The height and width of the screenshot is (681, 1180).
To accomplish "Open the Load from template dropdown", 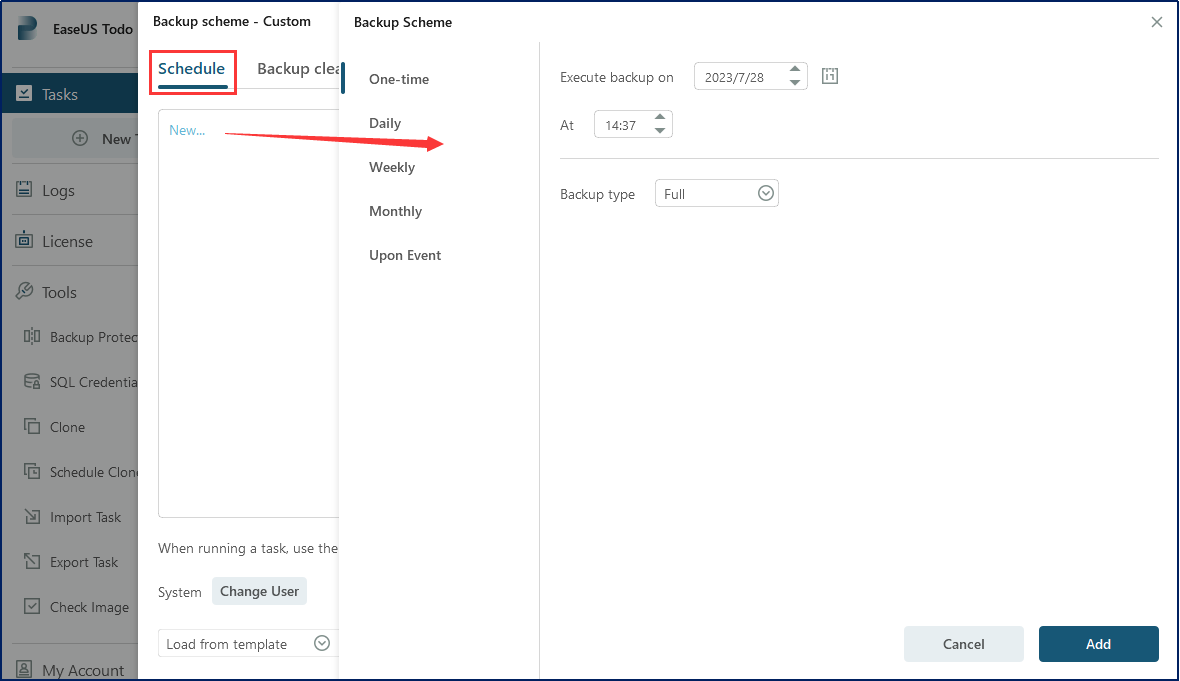I will click(x=322, y=644).
